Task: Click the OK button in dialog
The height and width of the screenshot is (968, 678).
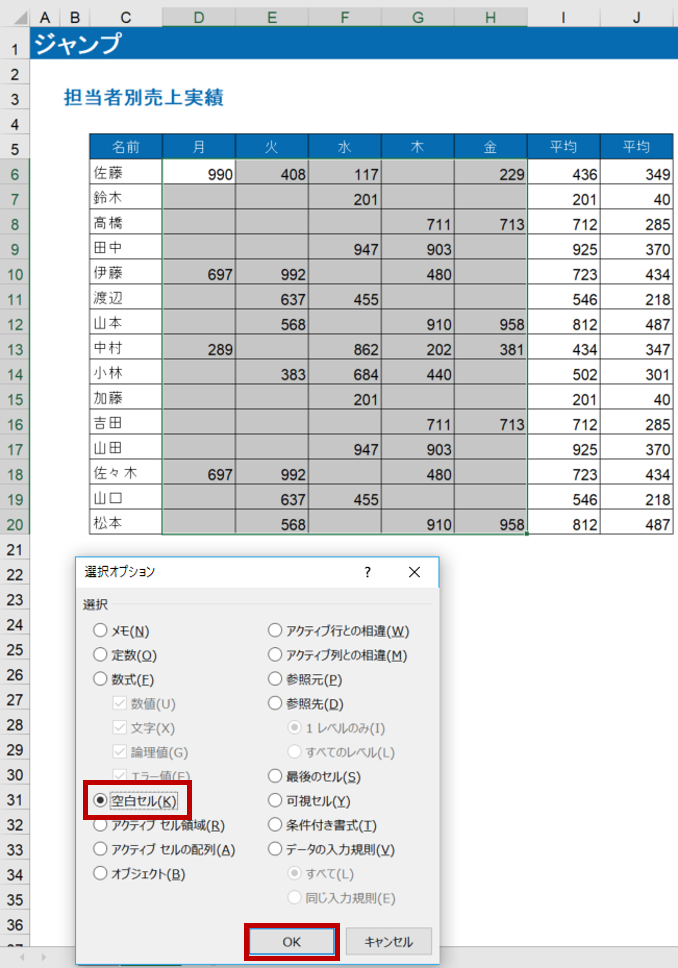Action: coord(291,941)
